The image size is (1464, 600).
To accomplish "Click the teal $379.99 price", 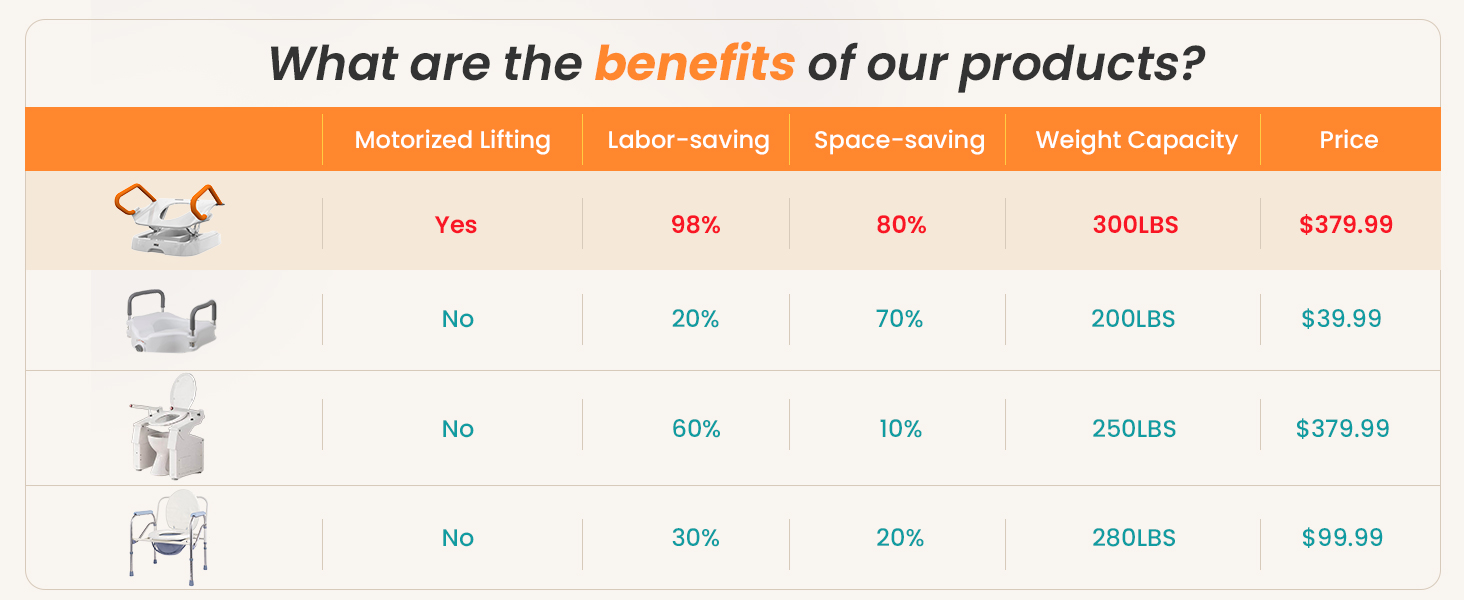I will (x=1342, y=429).
